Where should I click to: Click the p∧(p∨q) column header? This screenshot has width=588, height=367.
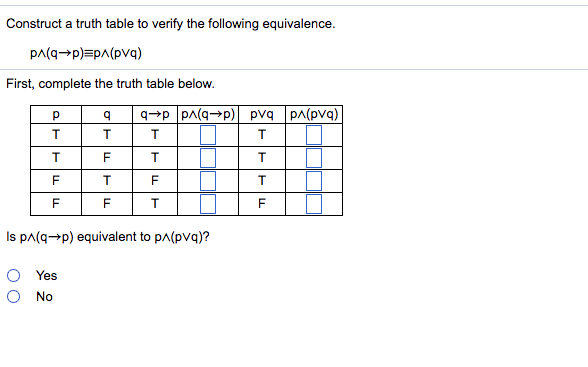314,114
